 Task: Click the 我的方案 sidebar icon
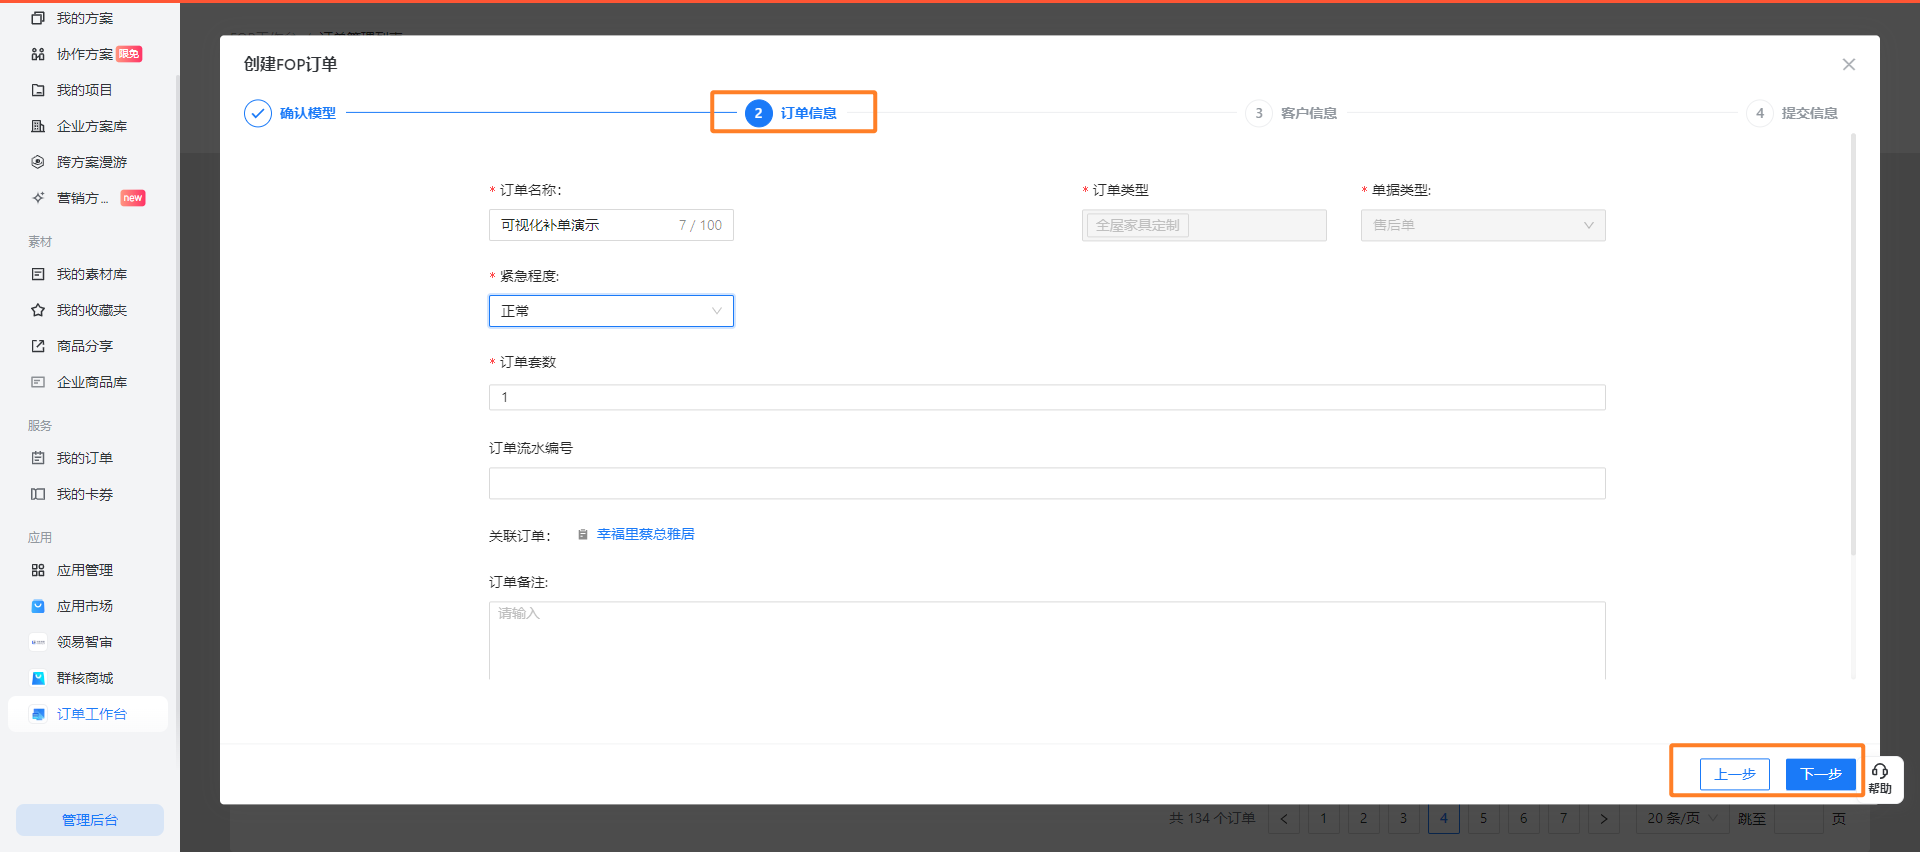[x=38, y=18]
